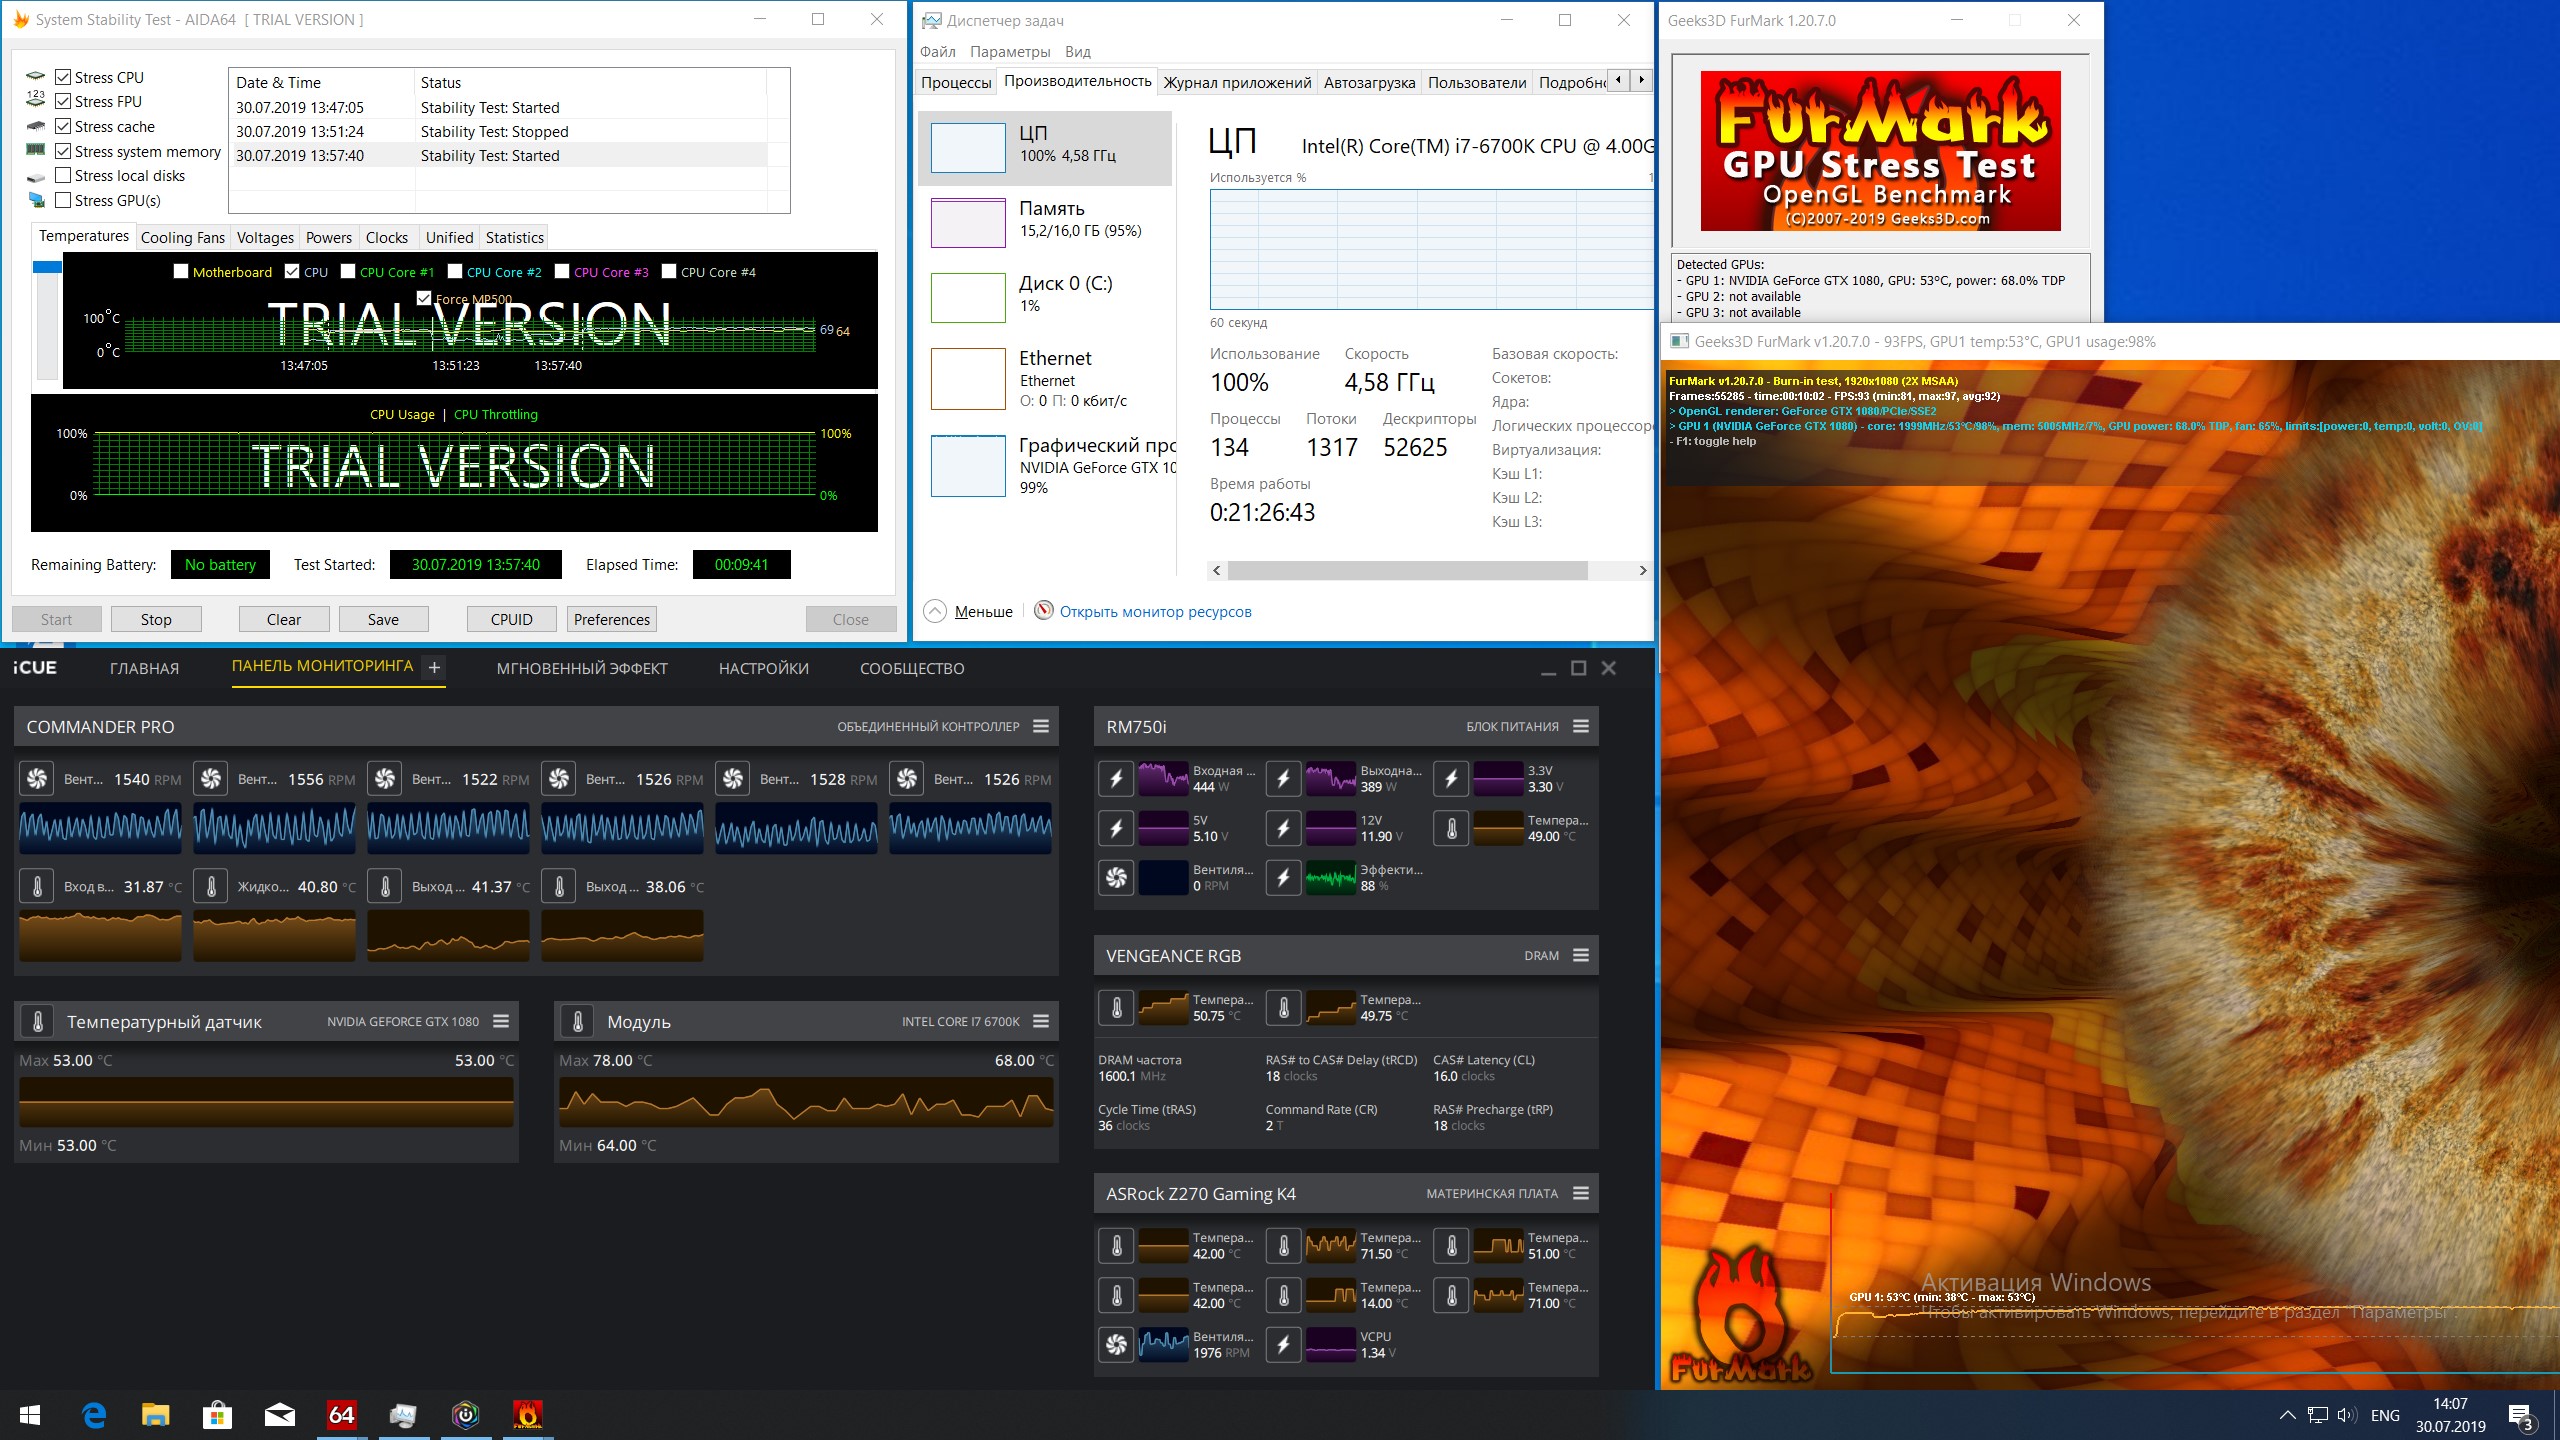Click thermometer icon for 50.75 °C DRAM

pyautogui.click(x=1117, y=1007)
